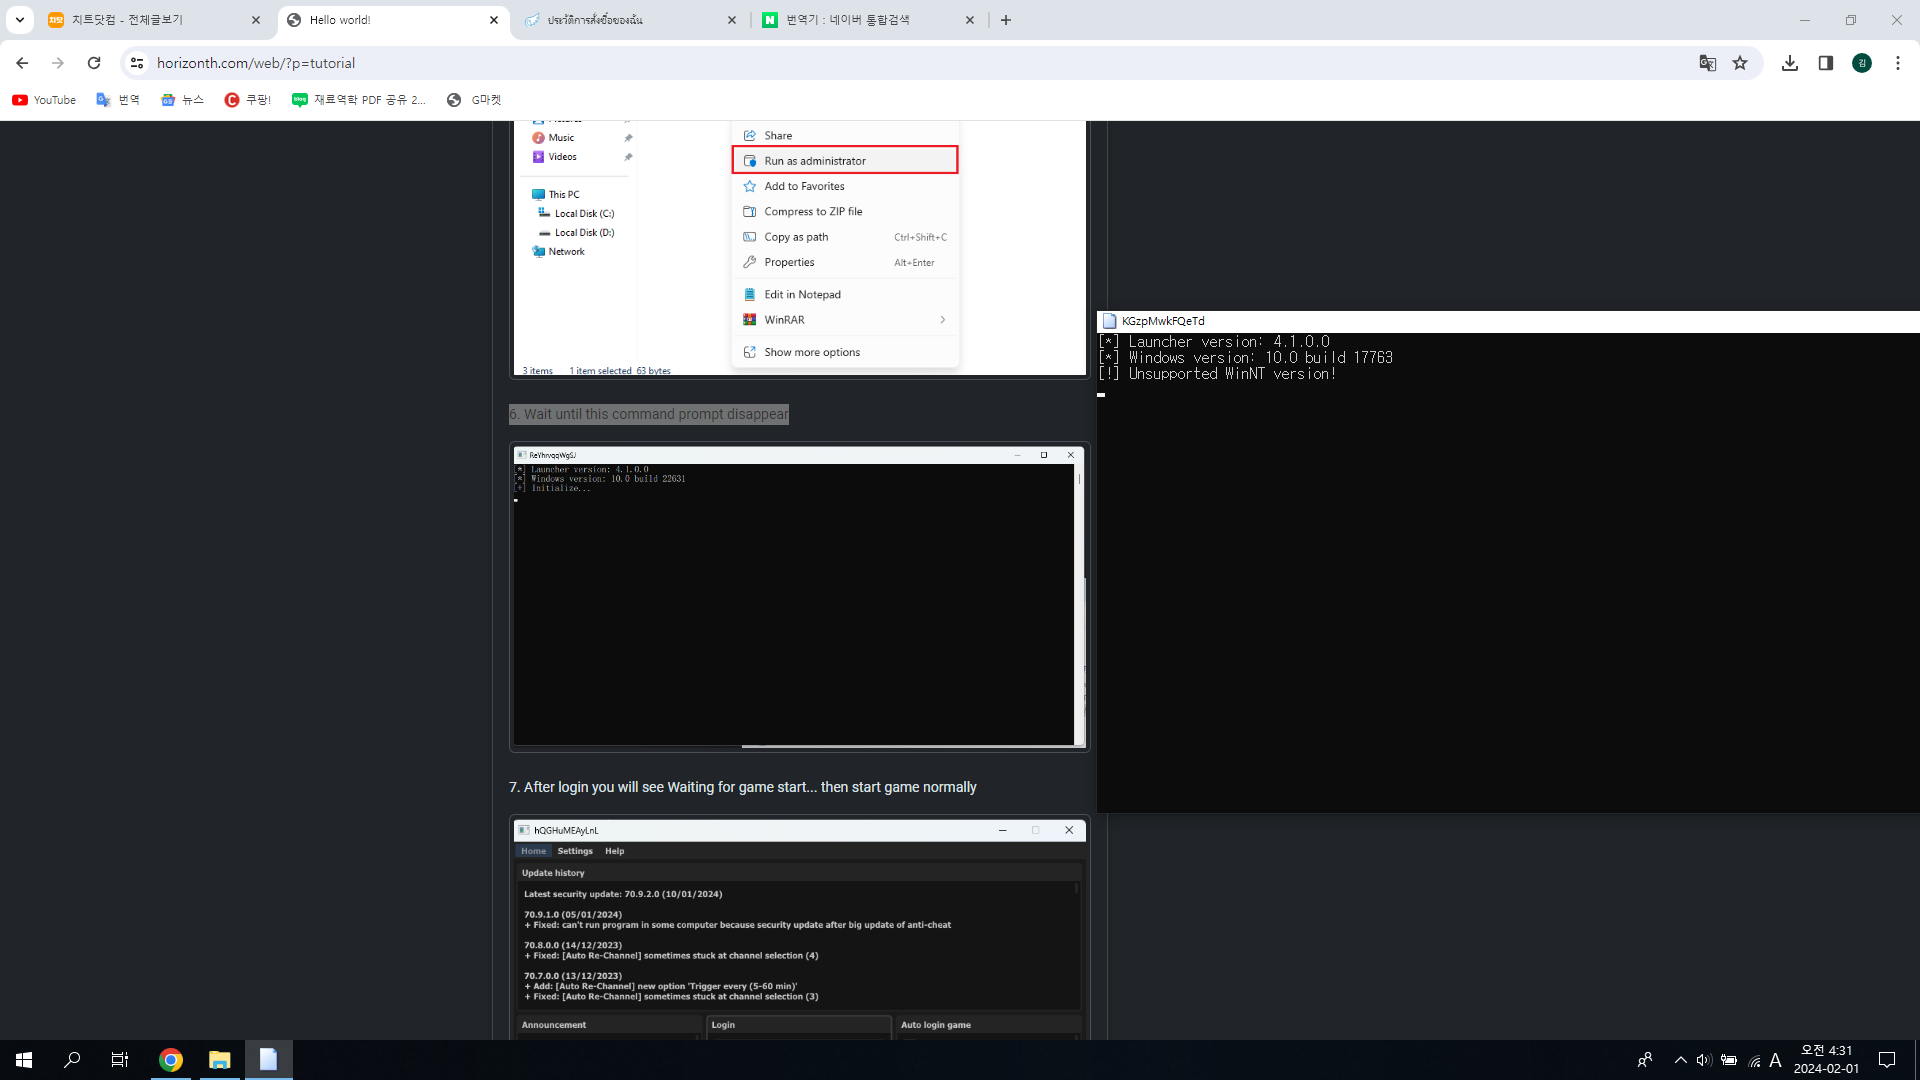Close the Hello world! tab

494,20
